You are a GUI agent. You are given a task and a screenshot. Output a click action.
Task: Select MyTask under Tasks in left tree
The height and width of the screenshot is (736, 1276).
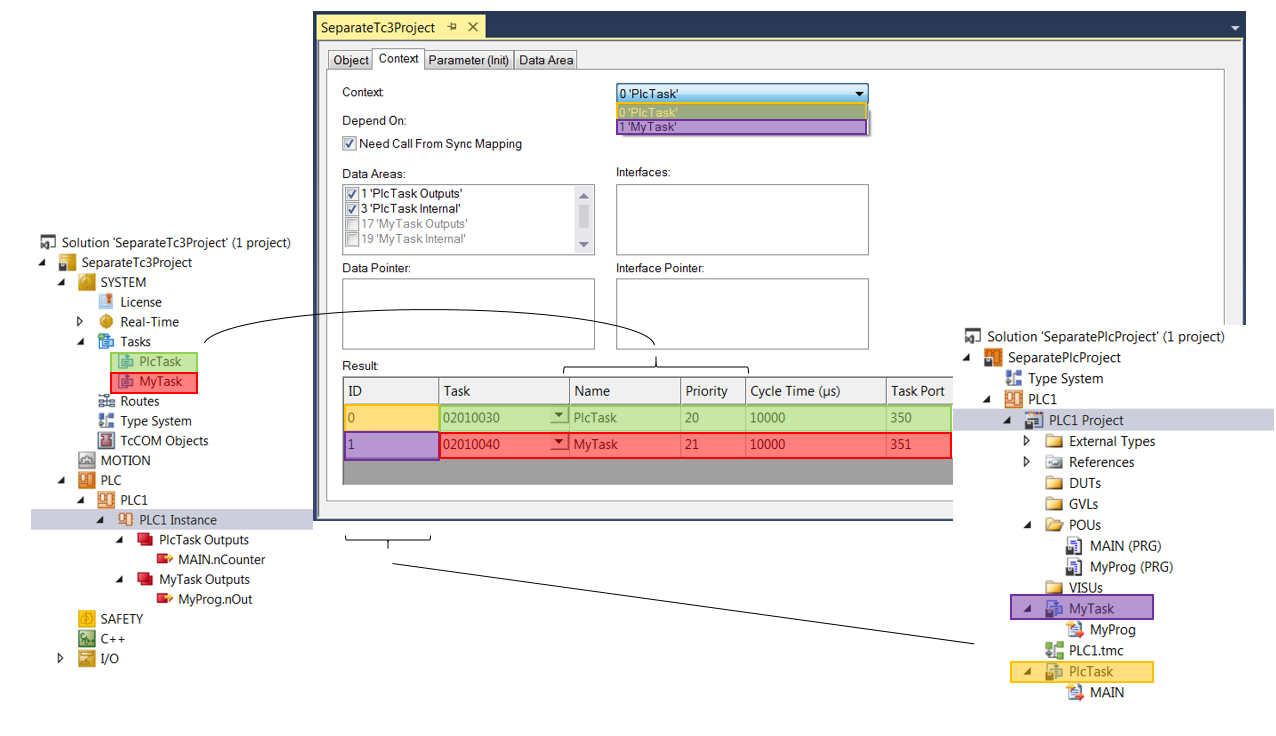154,382
